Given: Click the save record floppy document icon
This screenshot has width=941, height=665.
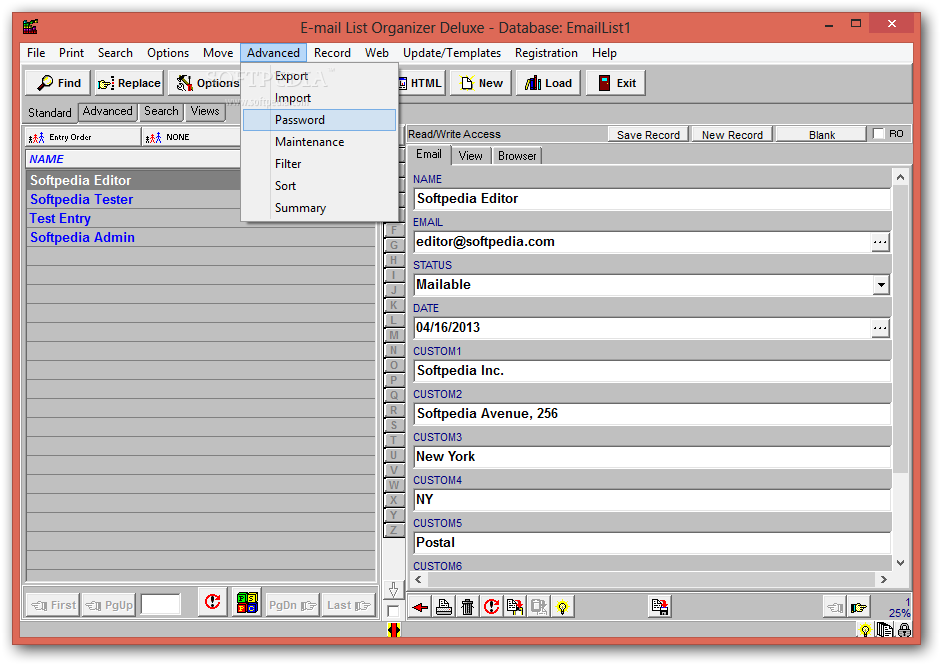Looking at the screenshot, I should pyautogui.click(x=660, y=607).
